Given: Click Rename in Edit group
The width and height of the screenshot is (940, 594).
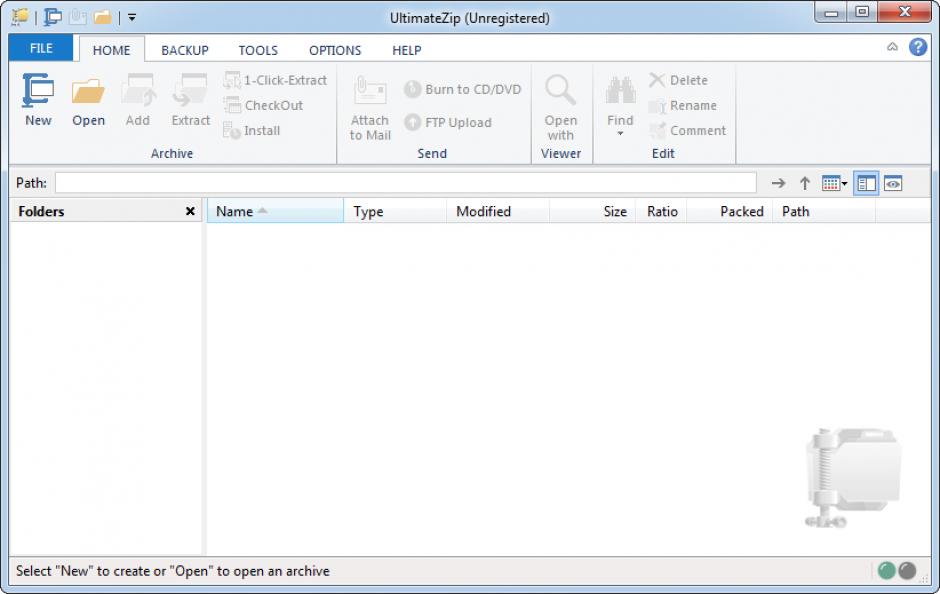Looking at the screenshot, I should tap(683, 105).
